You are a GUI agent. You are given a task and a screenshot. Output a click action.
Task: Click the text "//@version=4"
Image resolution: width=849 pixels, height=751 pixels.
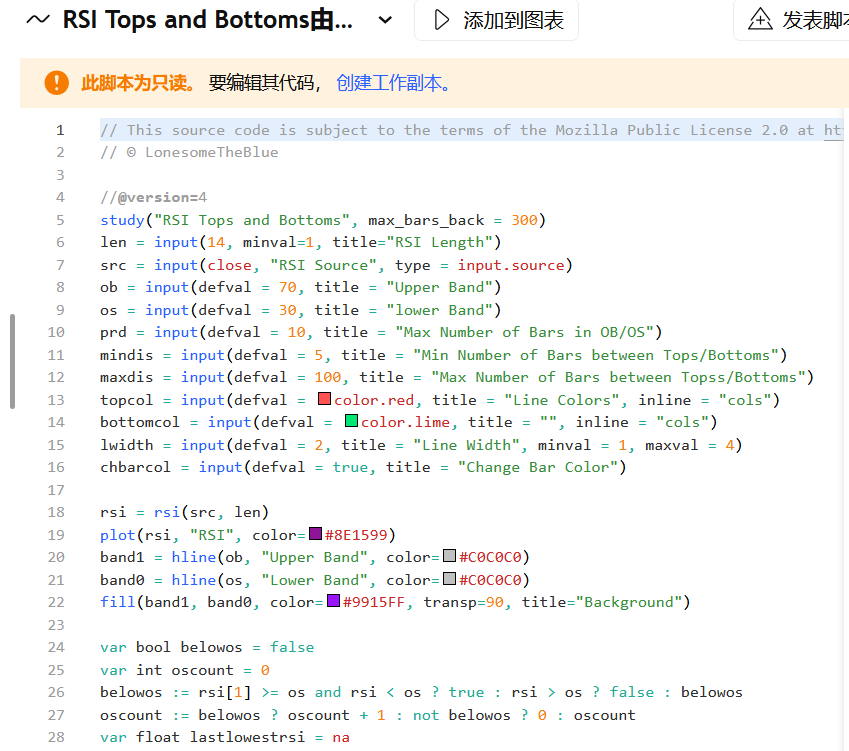154,198
